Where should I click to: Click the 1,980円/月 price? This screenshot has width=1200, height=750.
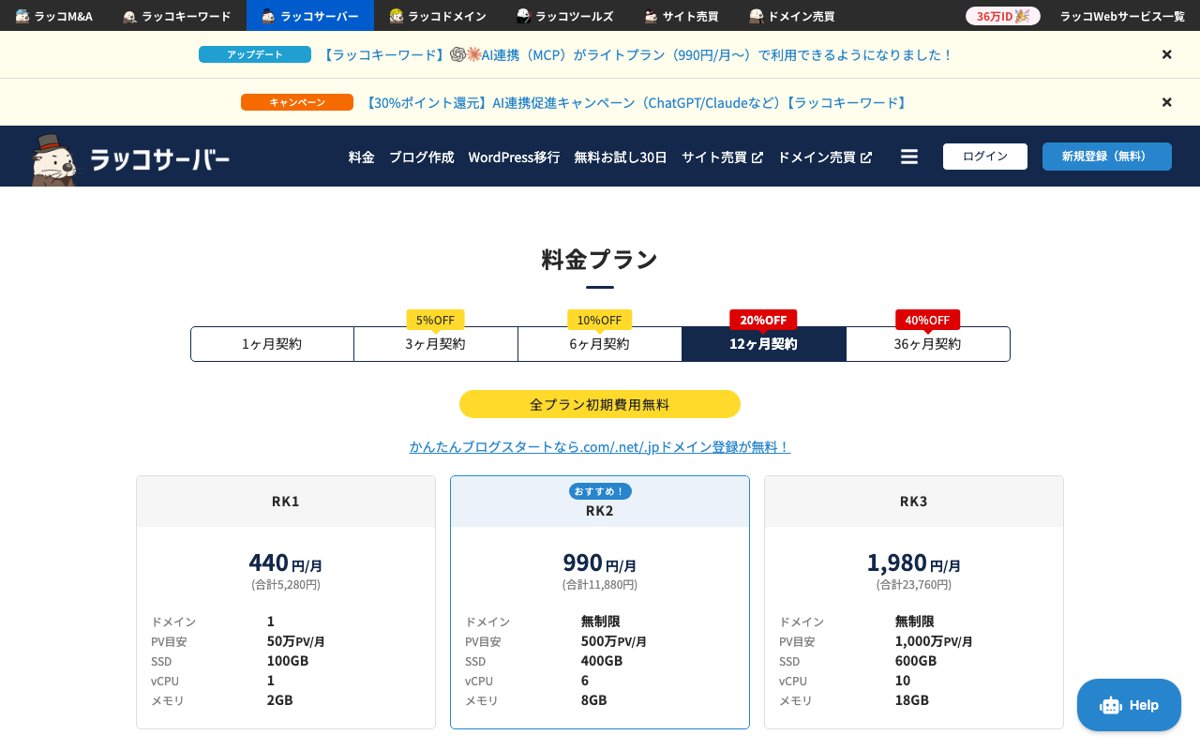pos(913,563)
